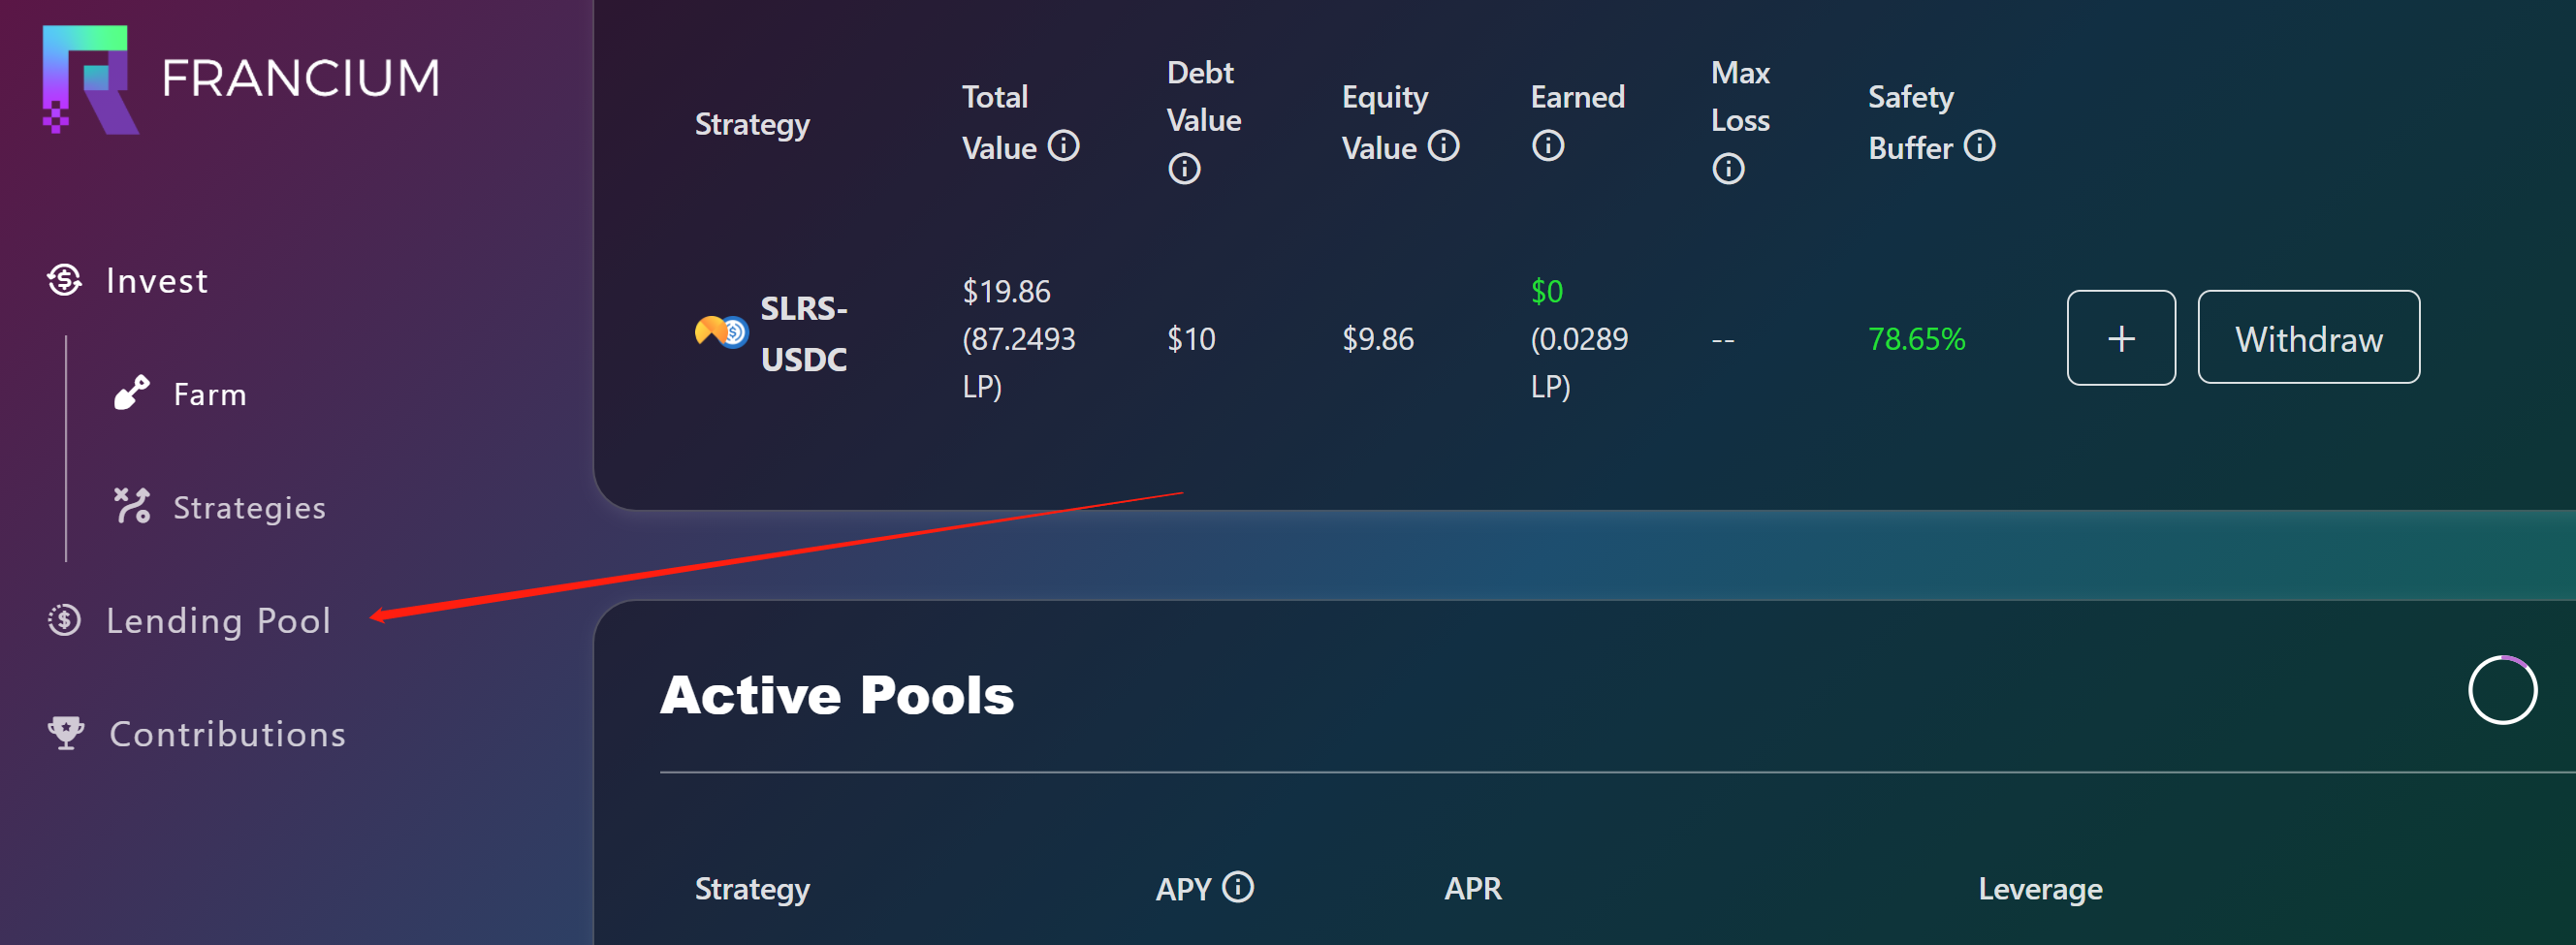Viewport: 2576px width, 945px height.
Task: Click the Francium logo icon
Action: 89,79
